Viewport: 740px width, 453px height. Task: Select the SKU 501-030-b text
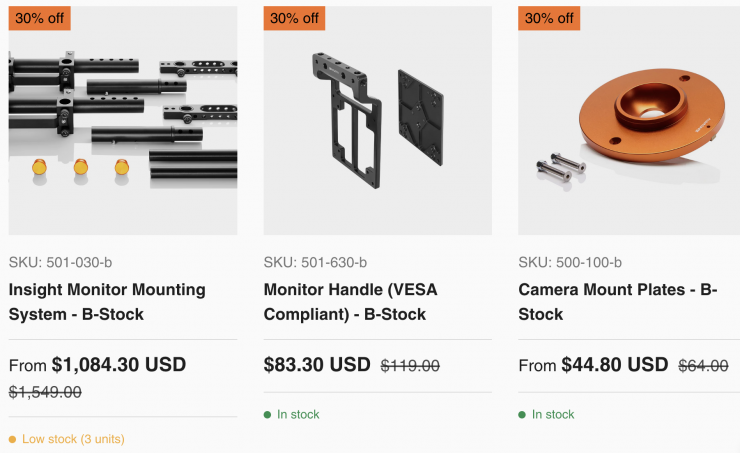(60, 263)
